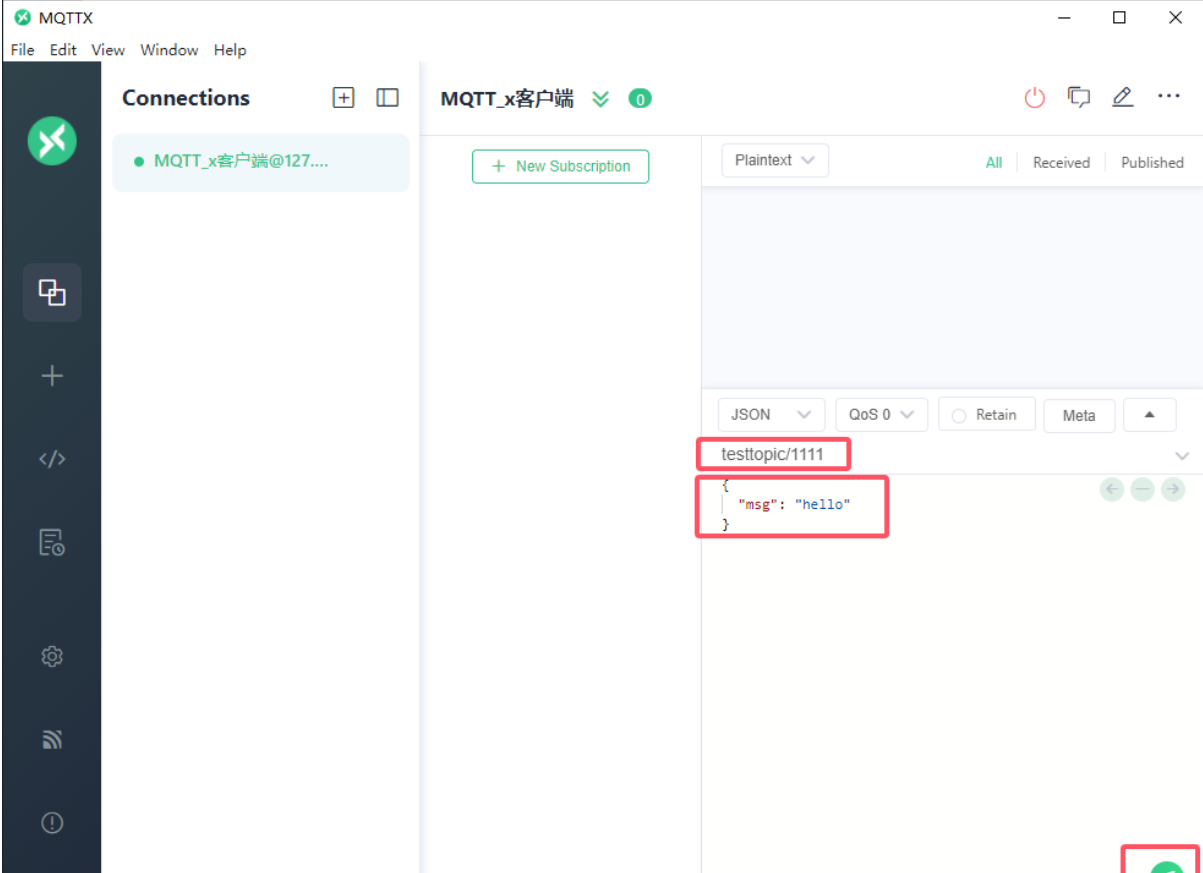Open the About info icon
Image resolution: width=1203 pixels, height=873 pixels.
52,823
